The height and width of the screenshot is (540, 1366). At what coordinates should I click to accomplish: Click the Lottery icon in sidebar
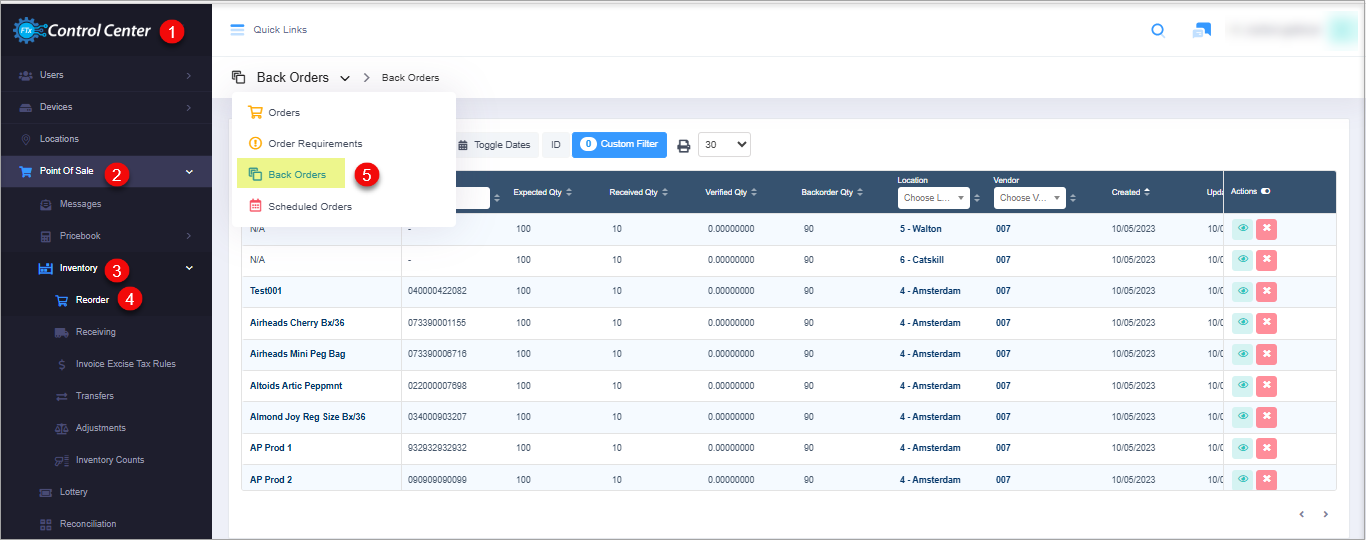click(x=45, y=492)
